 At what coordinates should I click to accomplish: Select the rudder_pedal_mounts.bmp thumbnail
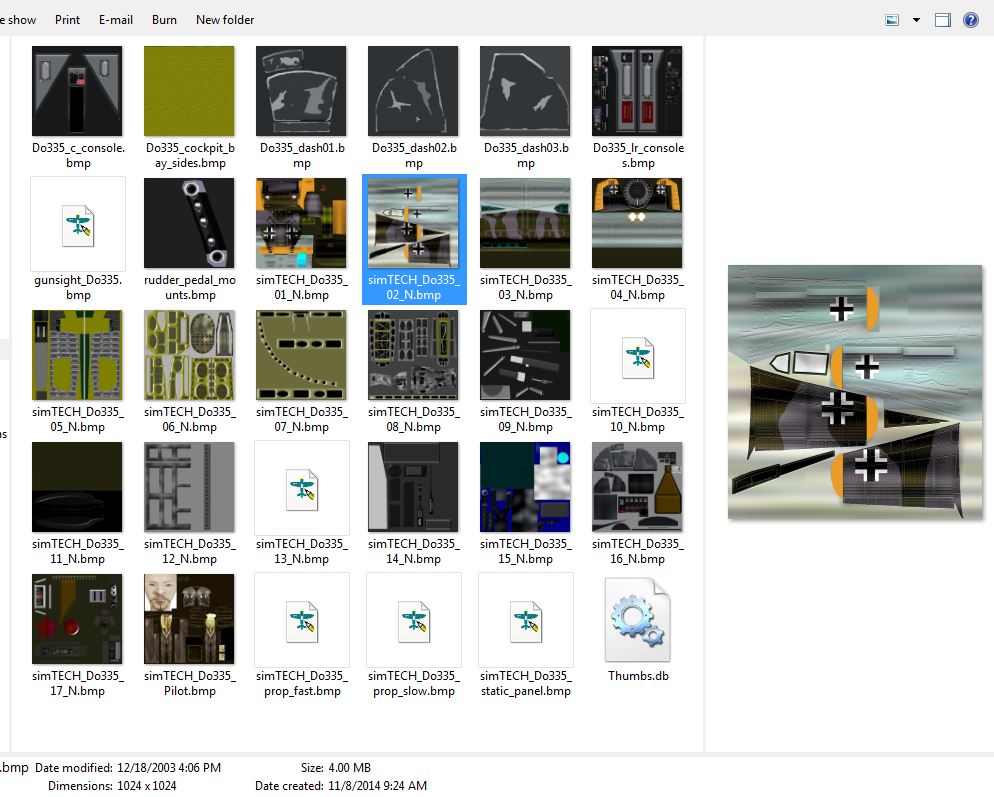(189, 223)
